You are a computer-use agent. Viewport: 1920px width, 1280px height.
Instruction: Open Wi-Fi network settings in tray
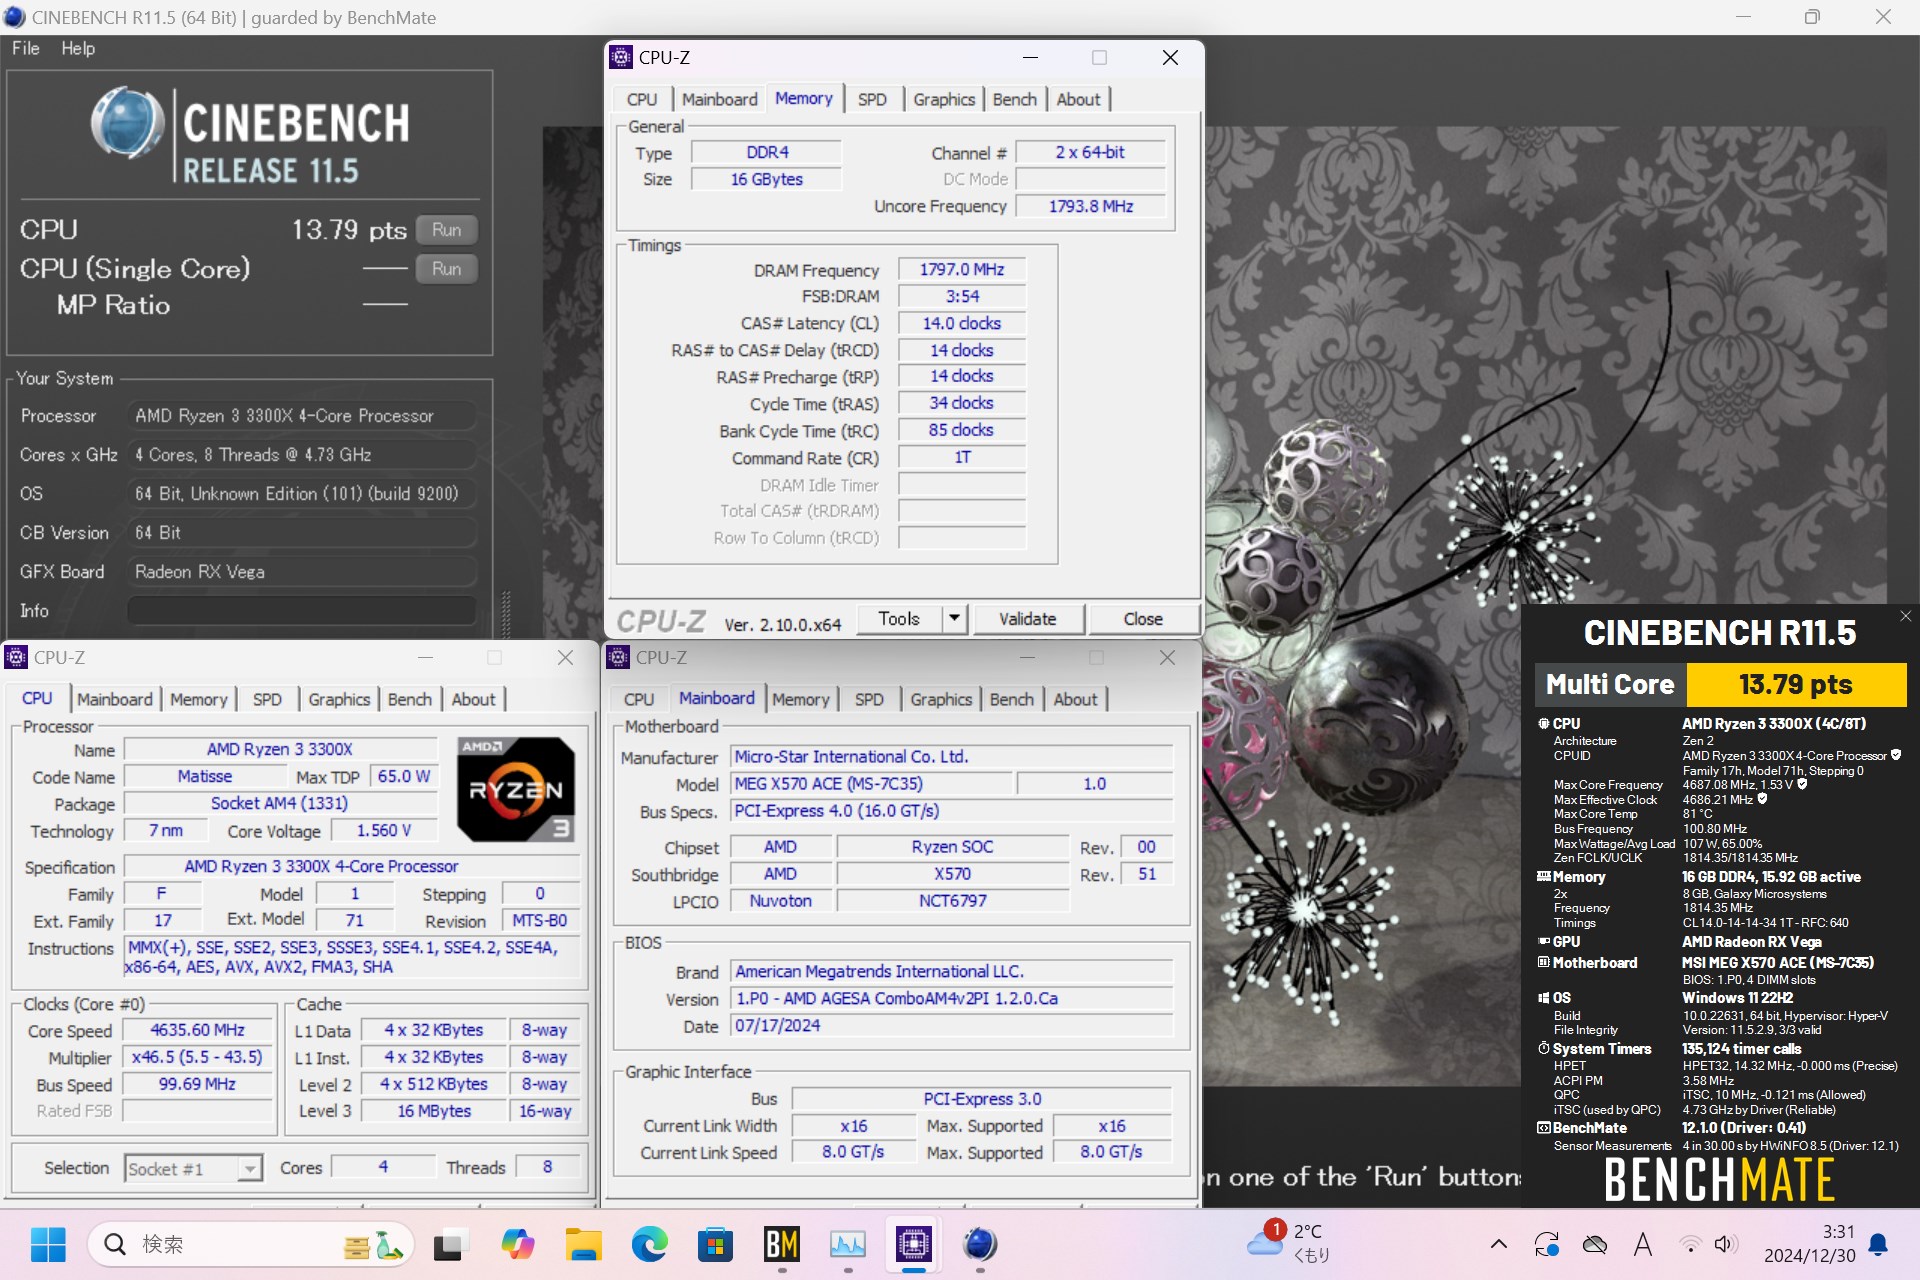click(1690, 1244)
